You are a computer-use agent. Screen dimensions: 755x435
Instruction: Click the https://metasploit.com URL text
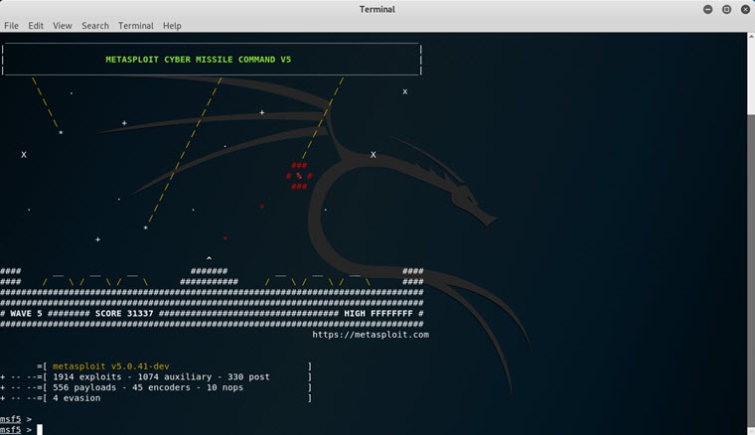(370, 334)
